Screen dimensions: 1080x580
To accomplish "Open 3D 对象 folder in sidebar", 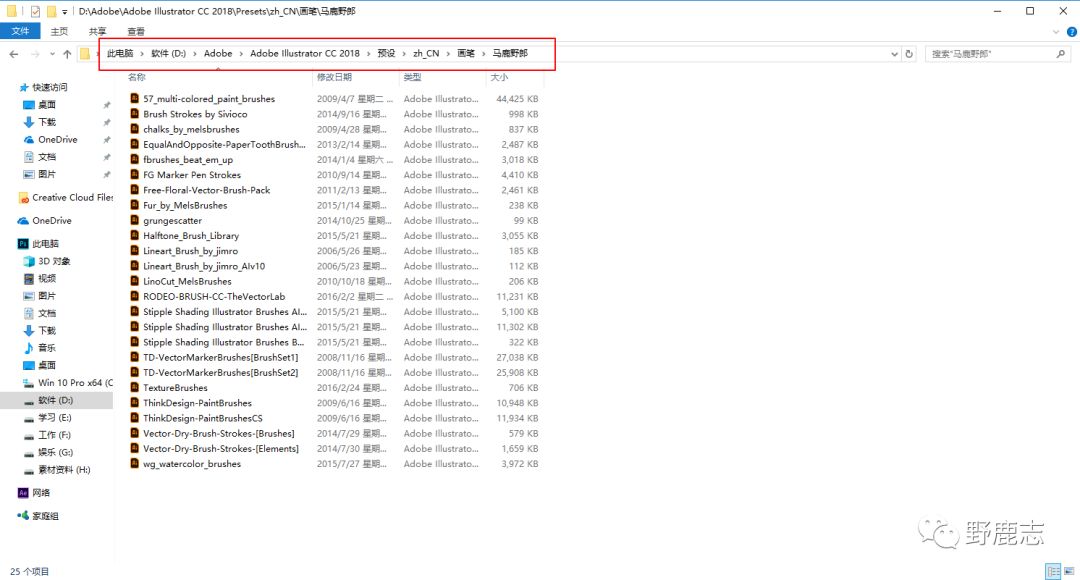I will tap(54, 261).
